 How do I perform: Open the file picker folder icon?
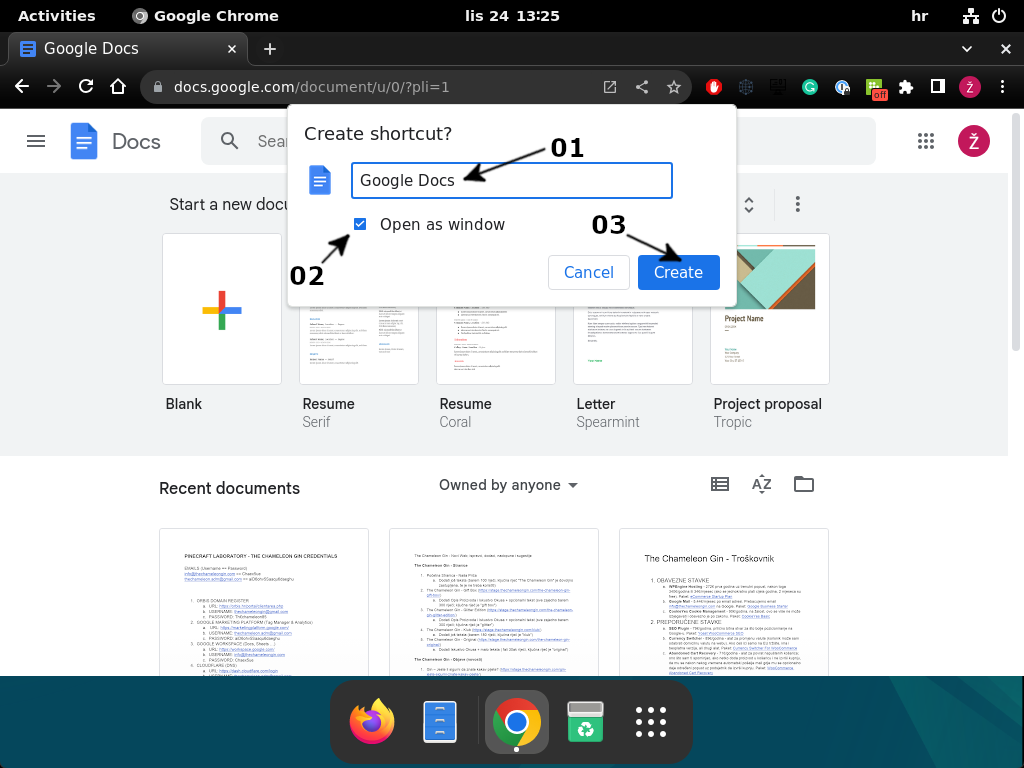pyautogui.click(x=804, y=484)
